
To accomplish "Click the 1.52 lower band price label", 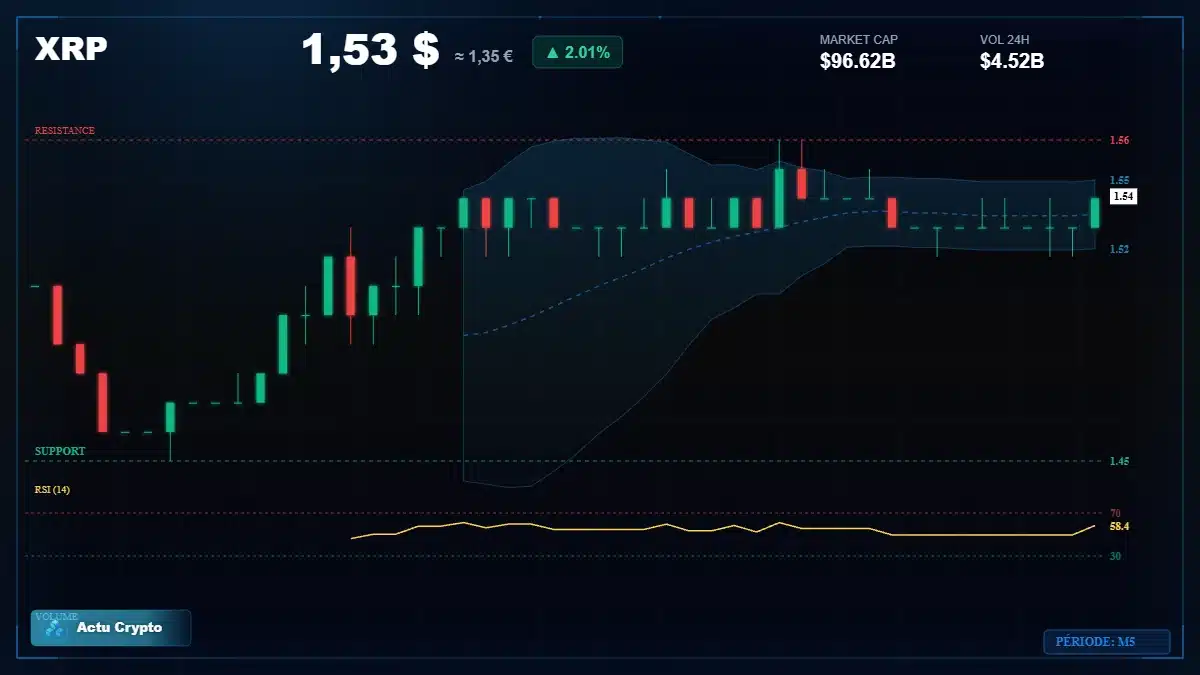I will (x=1119, y=249).
